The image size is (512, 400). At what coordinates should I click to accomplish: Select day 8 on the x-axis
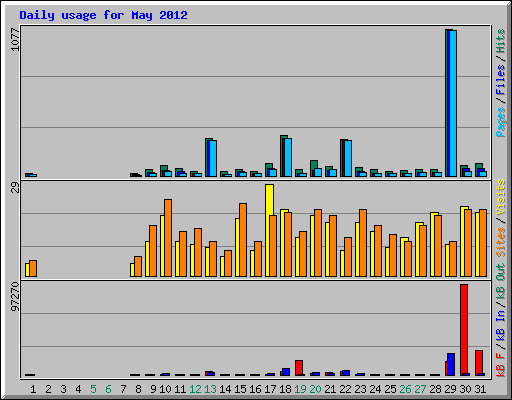pos(138,389)
